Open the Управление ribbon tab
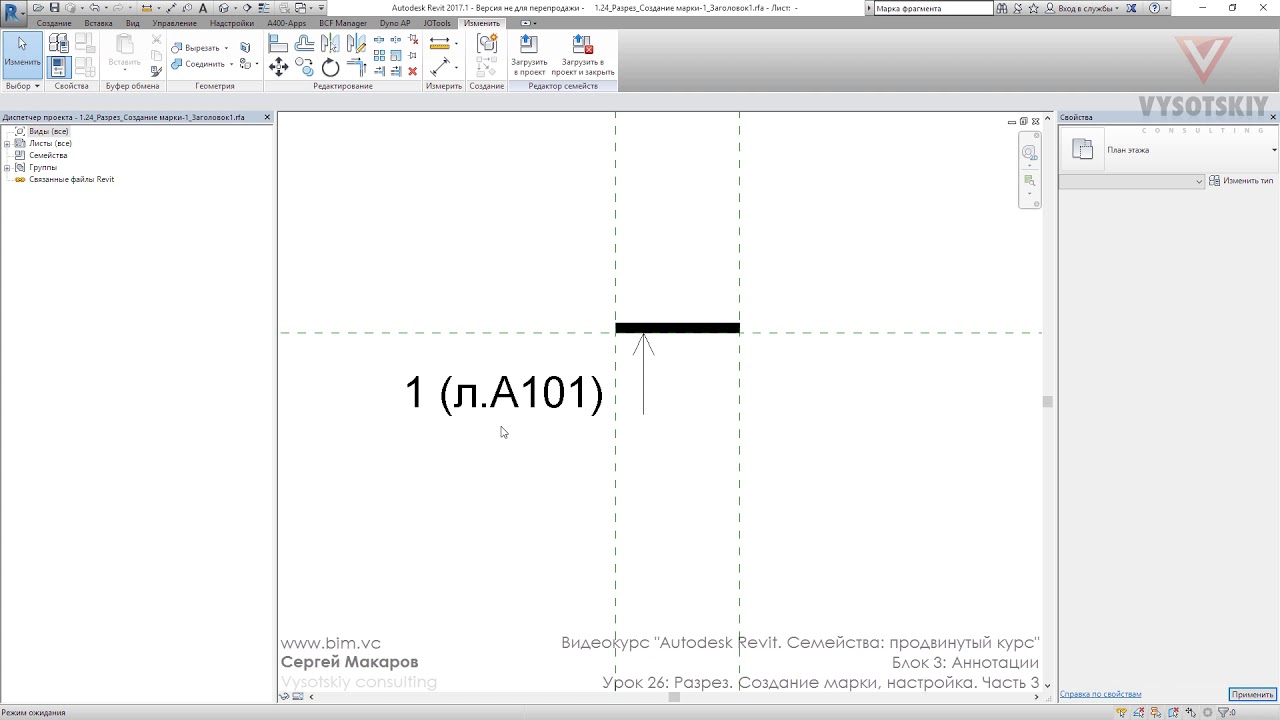This screenshot has height=720, width=1280. [x=175, y=23]
